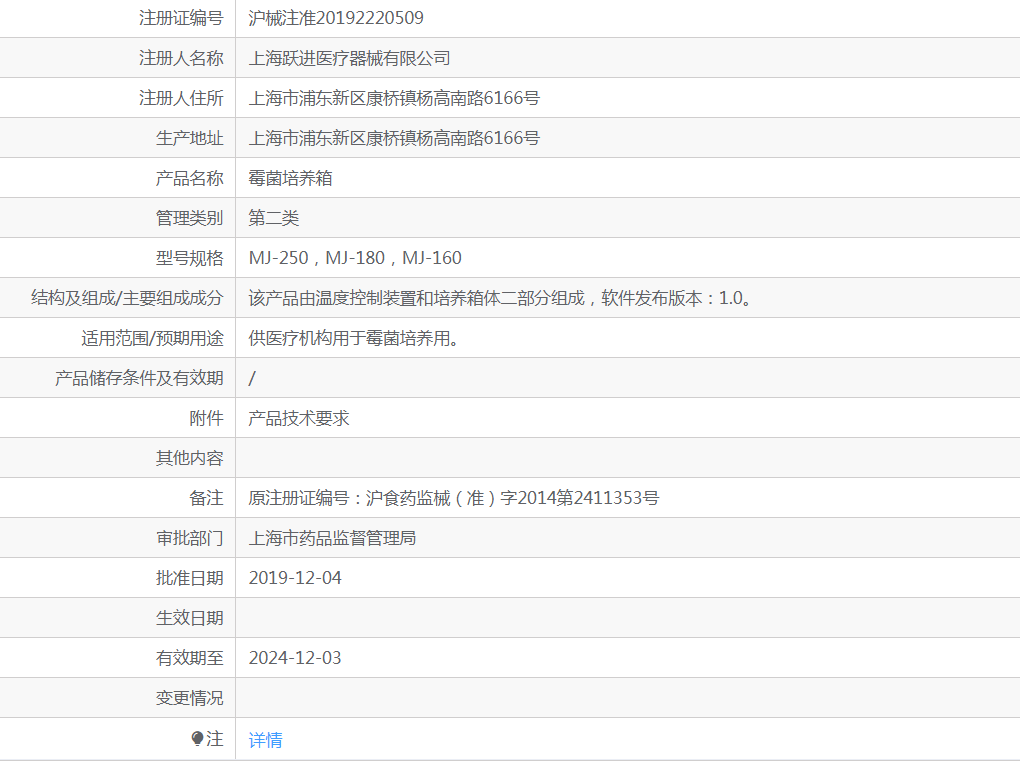Select registration number 沪械注准20192220509

point(336,18)
